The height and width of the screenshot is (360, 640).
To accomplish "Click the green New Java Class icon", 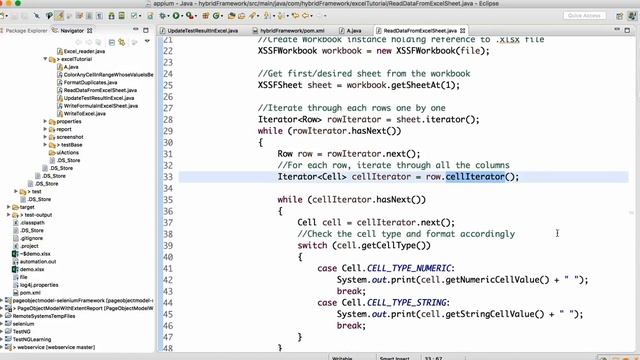I will pos(216,16).
